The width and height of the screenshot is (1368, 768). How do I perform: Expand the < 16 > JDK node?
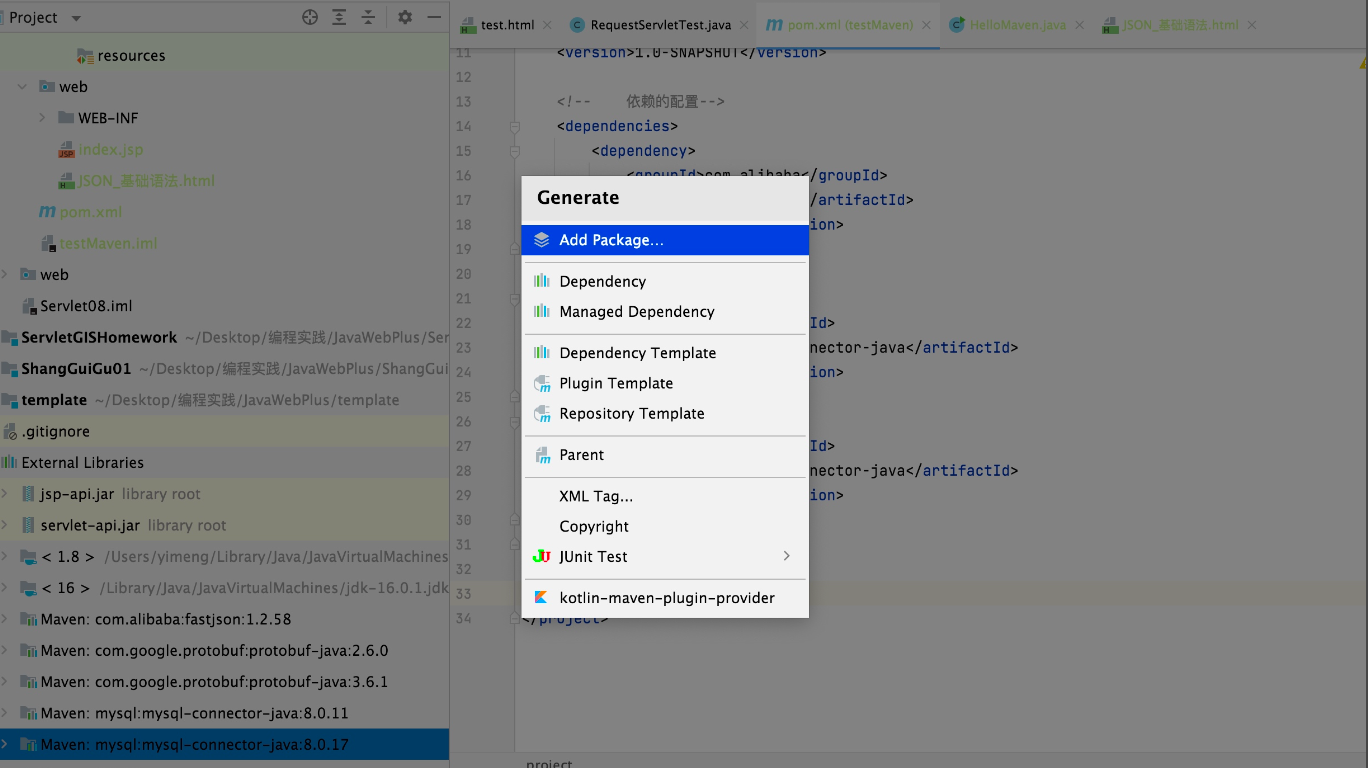point(5,588)
